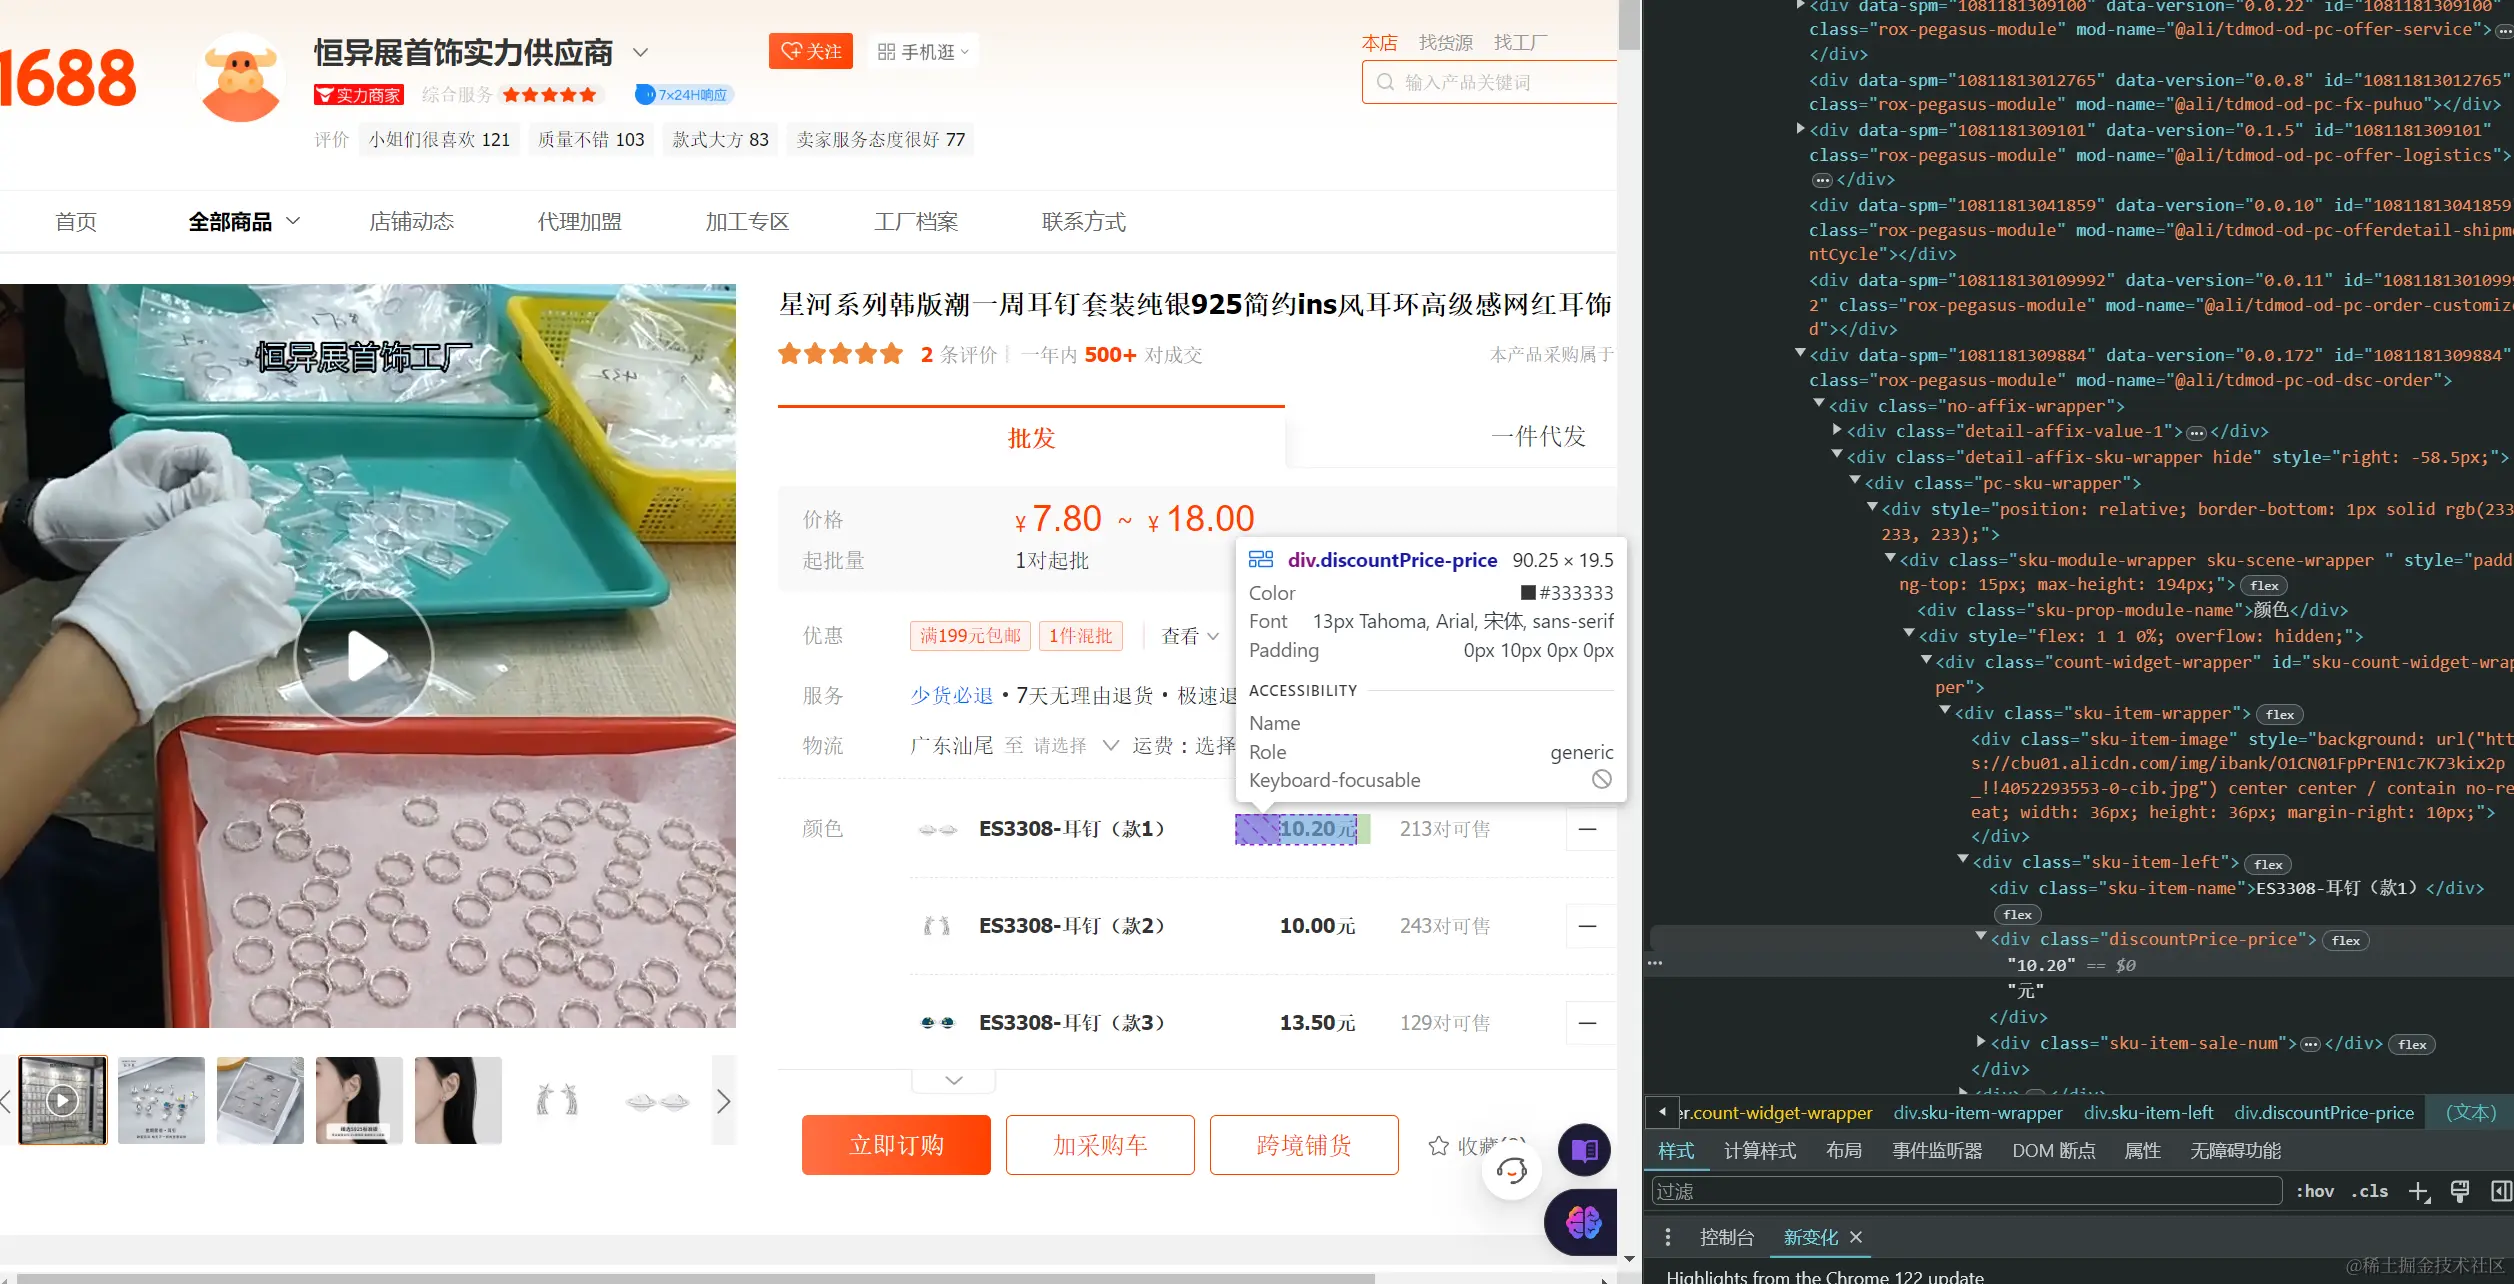Toggle :hov element state panel
Viewport: 2514px width, 1284px height.
[x=2315, y=1191]
